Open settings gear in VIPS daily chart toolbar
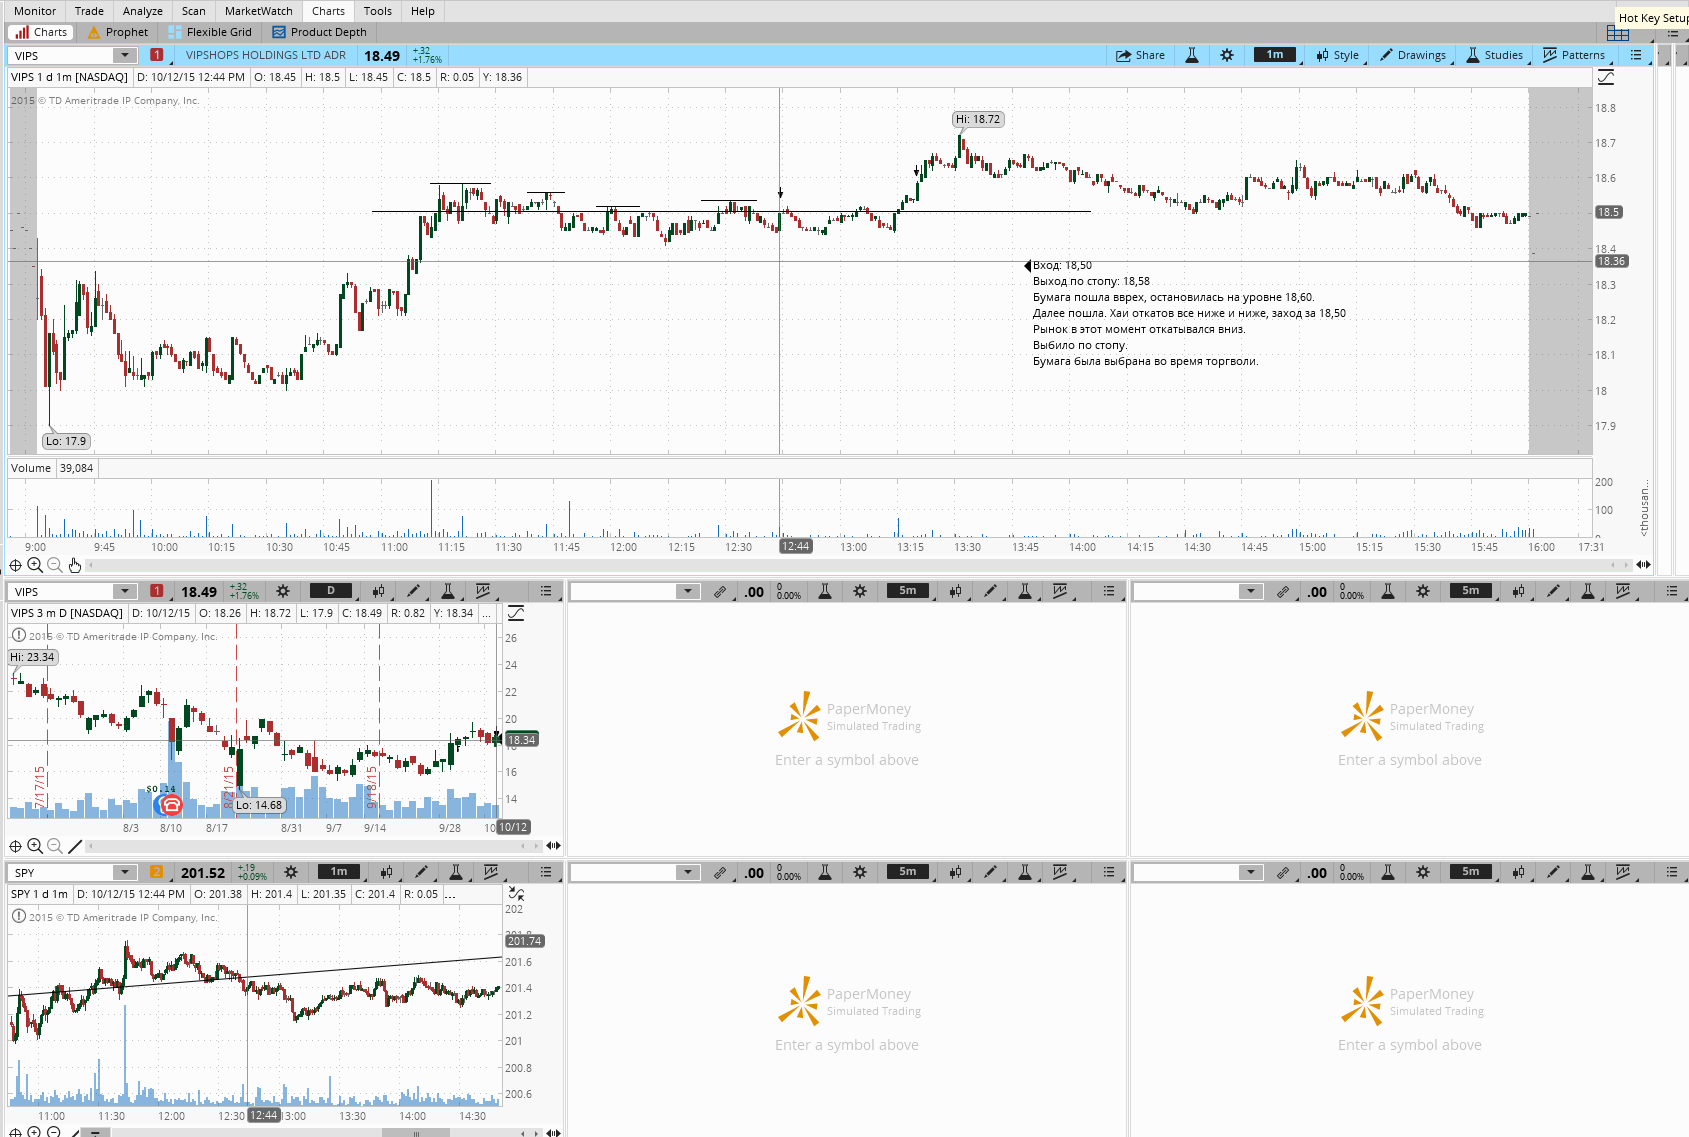Screen dimensions: 1689x1137 pos(283,591)
